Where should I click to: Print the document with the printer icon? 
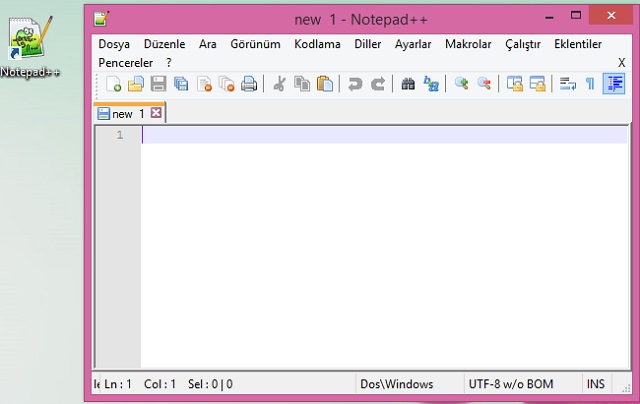[x=249, y=84]
